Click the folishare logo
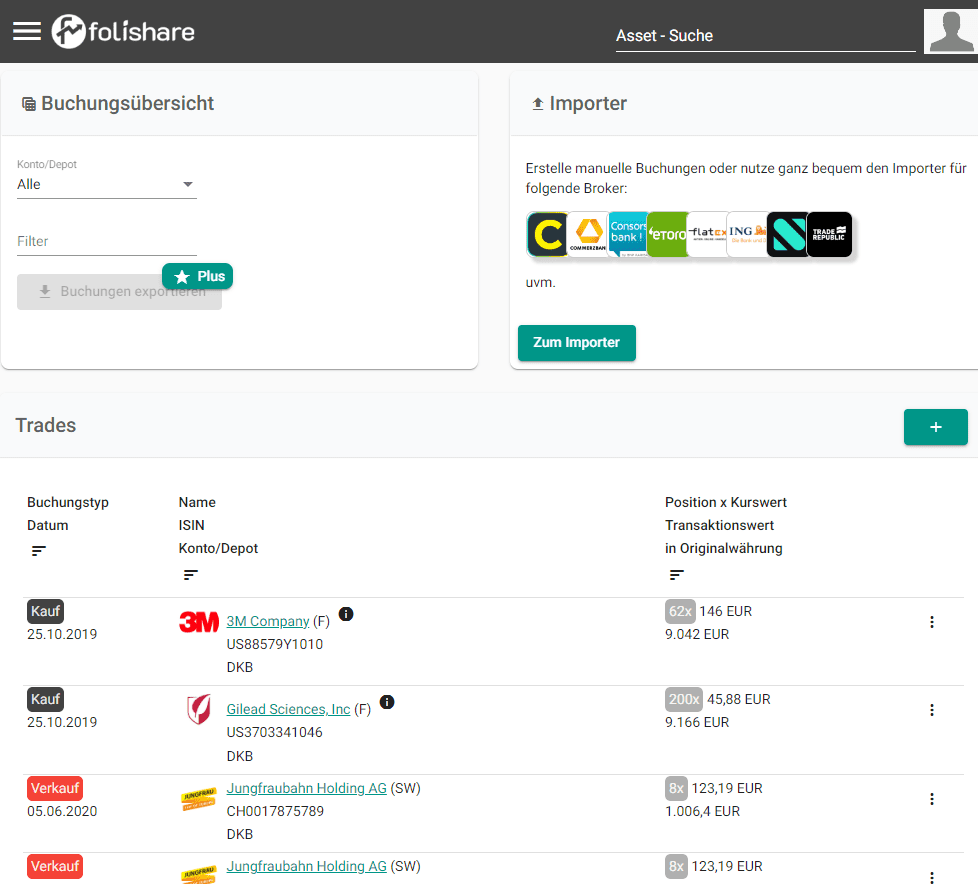Screen dimensions: 978x884 [x=123, y=31]
